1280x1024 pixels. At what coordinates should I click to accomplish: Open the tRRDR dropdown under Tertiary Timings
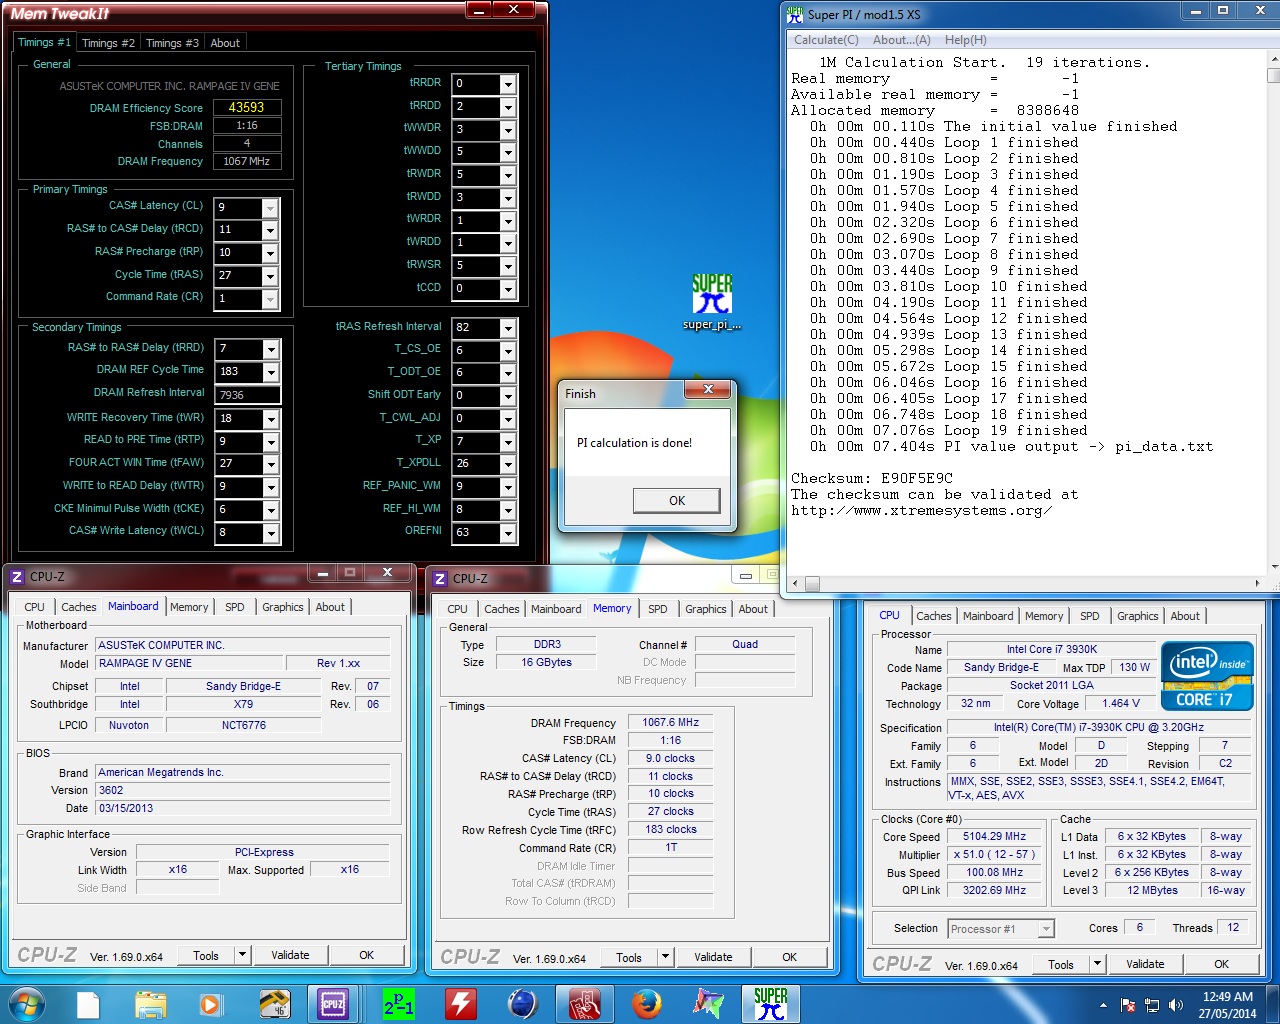(508, 84)
